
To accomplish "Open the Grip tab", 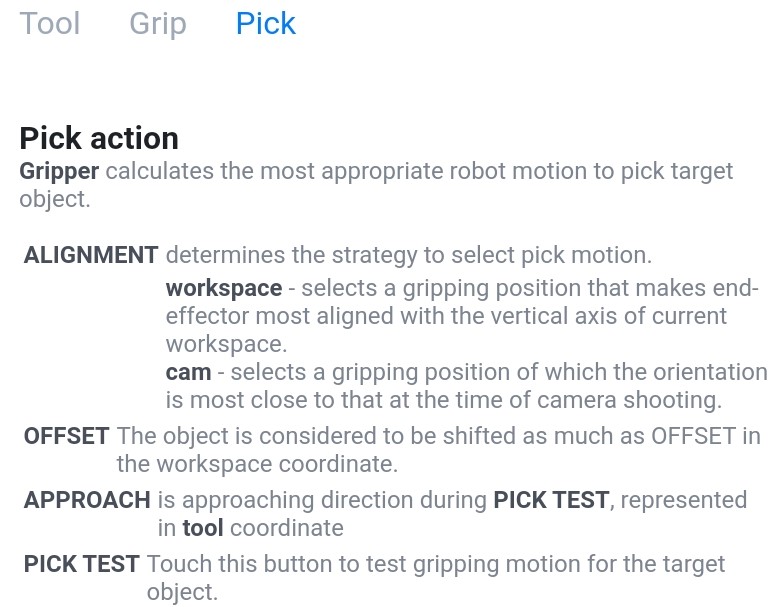I will tap(158, 23).
